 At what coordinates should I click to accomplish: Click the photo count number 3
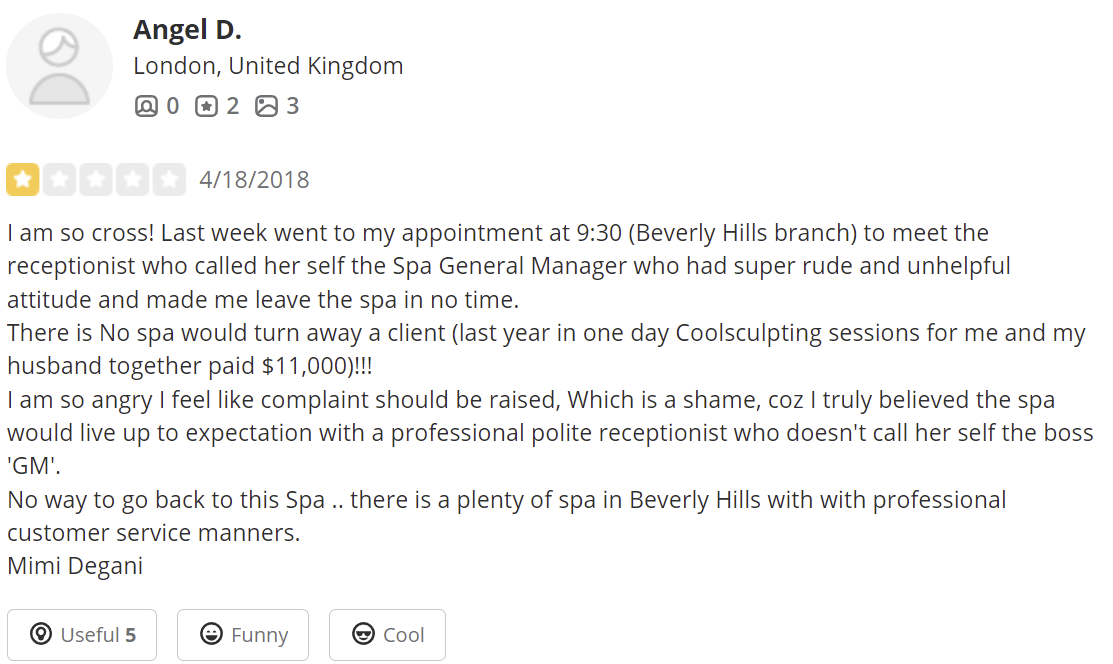292,107
